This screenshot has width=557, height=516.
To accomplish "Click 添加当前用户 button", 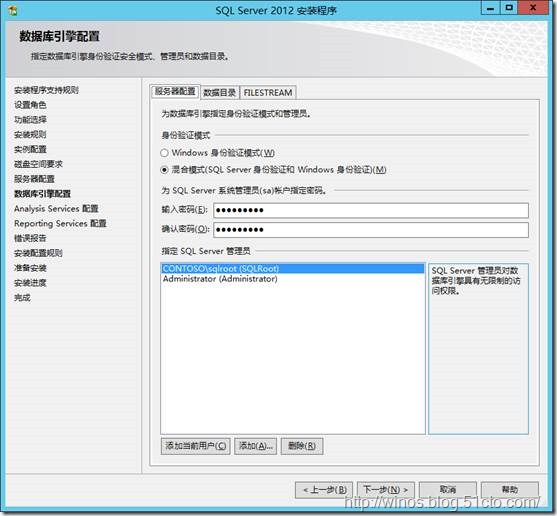I will point(195,446).
